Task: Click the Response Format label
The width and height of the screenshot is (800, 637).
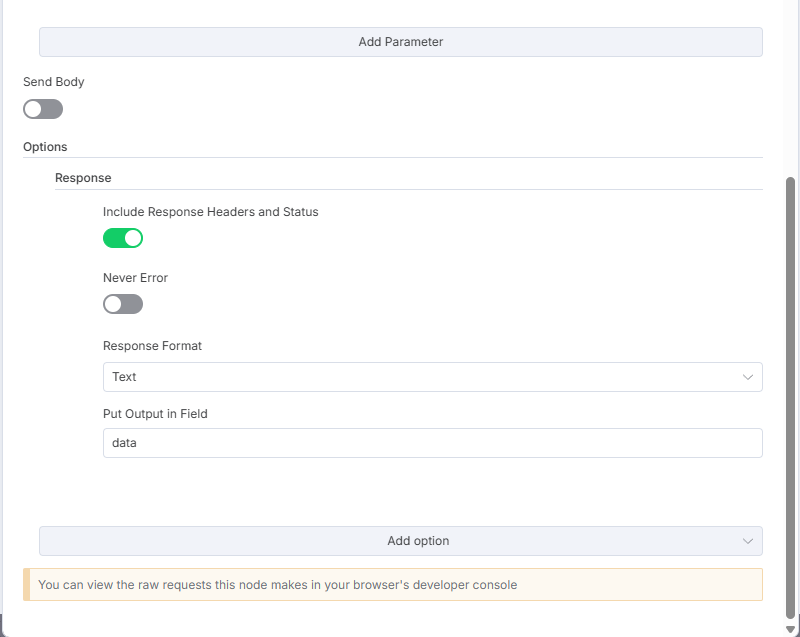Action: point(153,346)
